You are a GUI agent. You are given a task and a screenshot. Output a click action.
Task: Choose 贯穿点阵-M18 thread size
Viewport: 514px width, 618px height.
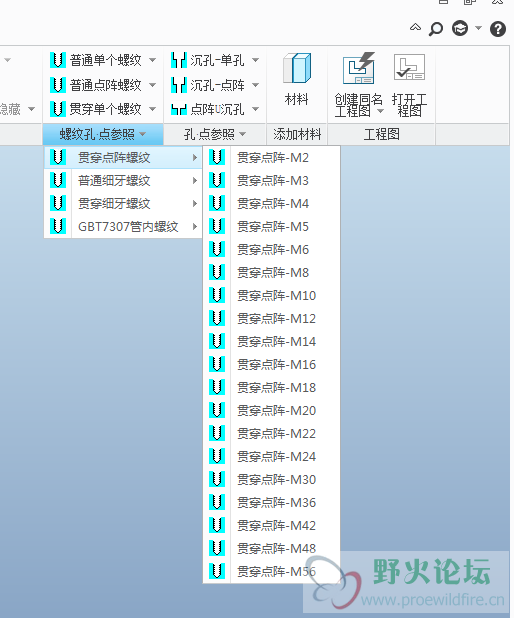coord(272,387)
